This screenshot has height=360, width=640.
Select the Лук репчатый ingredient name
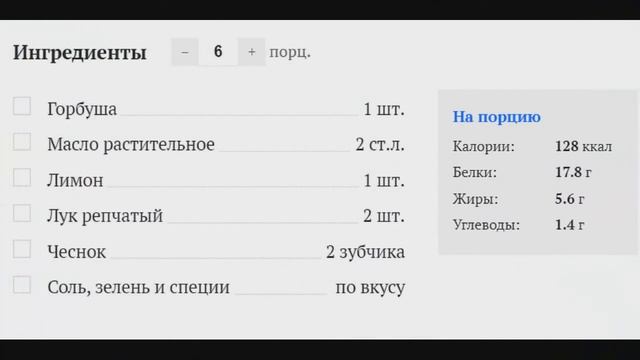pos(105,216)
